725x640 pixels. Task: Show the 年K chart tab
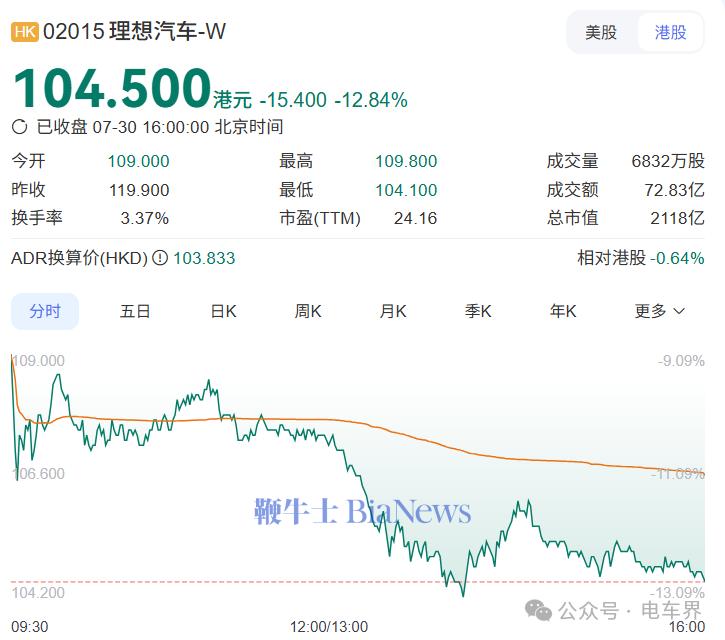point(563,311)
